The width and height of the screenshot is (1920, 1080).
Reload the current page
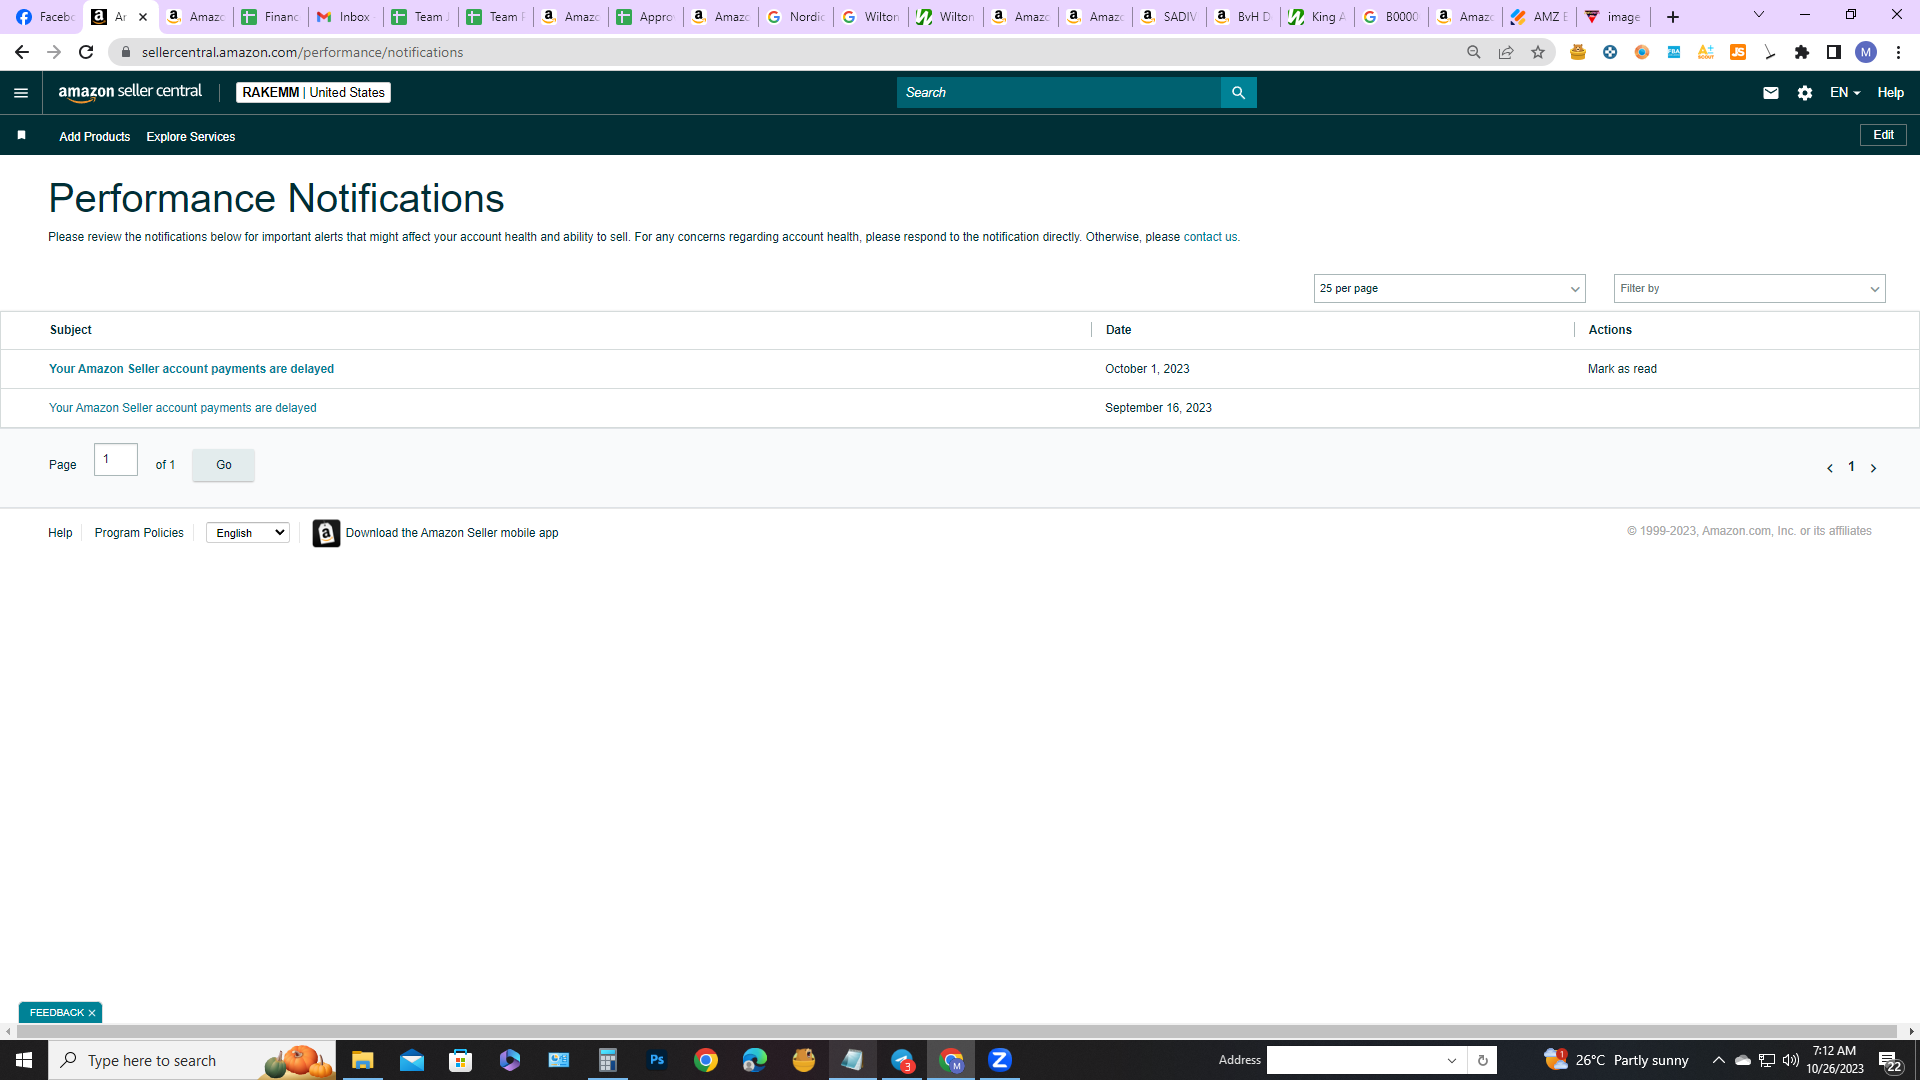(x=86, y=52)
